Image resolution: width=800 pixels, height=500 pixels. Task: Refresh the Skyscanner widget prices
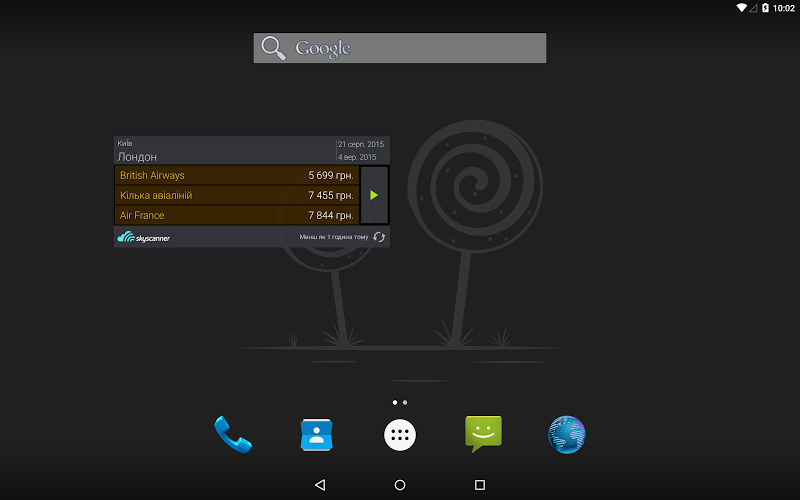379,237
